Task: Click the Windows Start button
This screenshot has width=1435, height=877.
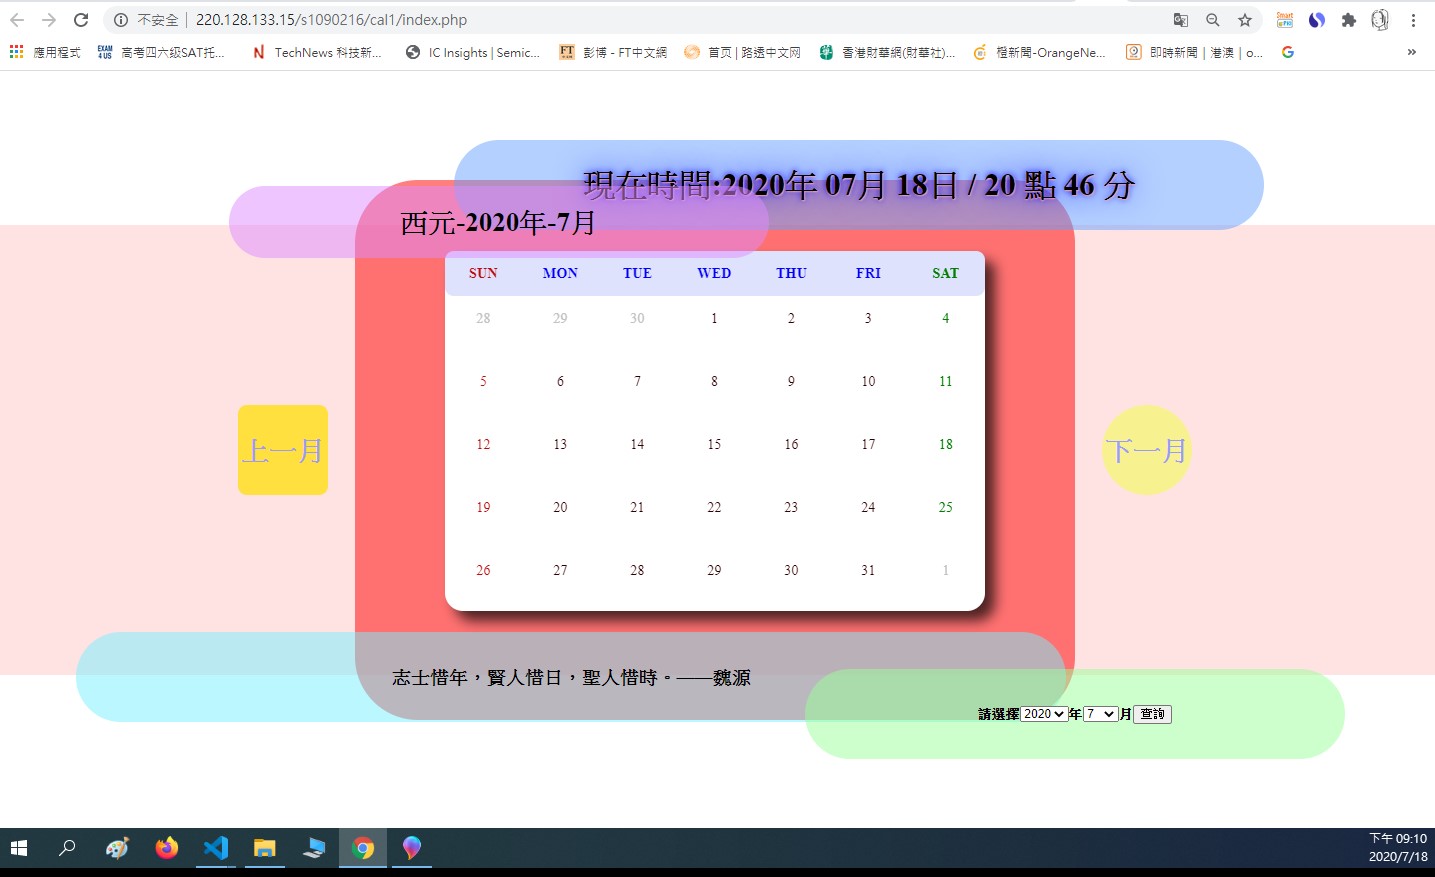Action: (19, 848)
